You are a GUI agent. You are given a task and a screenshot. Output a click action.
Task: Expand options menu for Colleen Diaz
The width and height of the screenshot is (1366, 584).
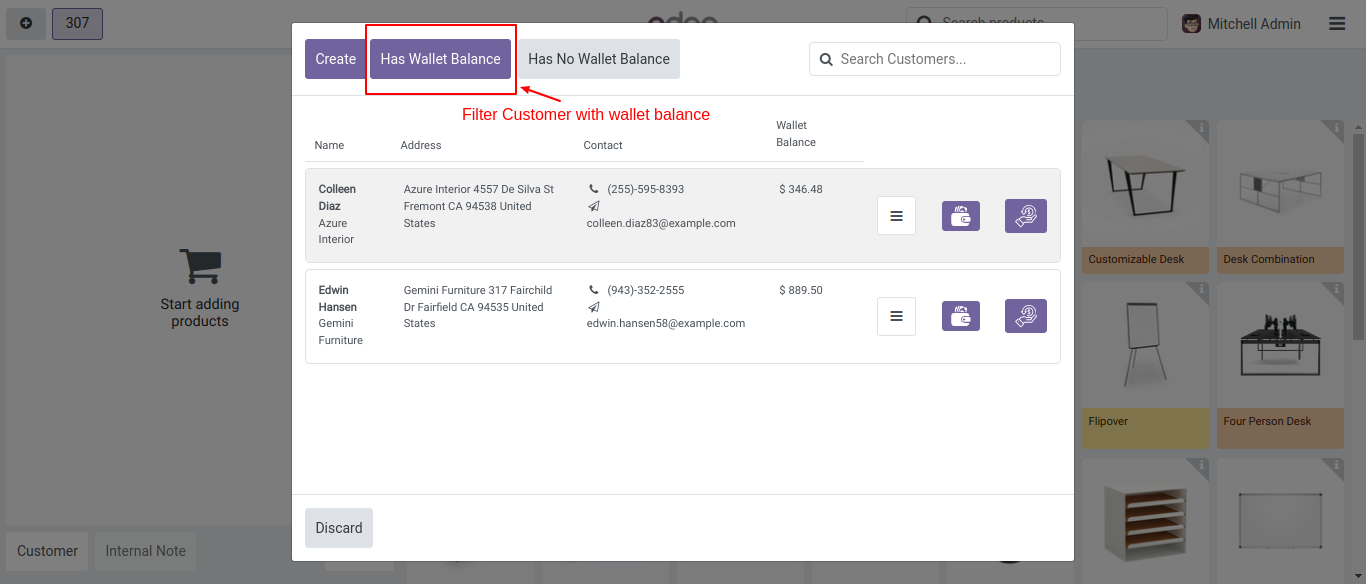tap(896, 216)
